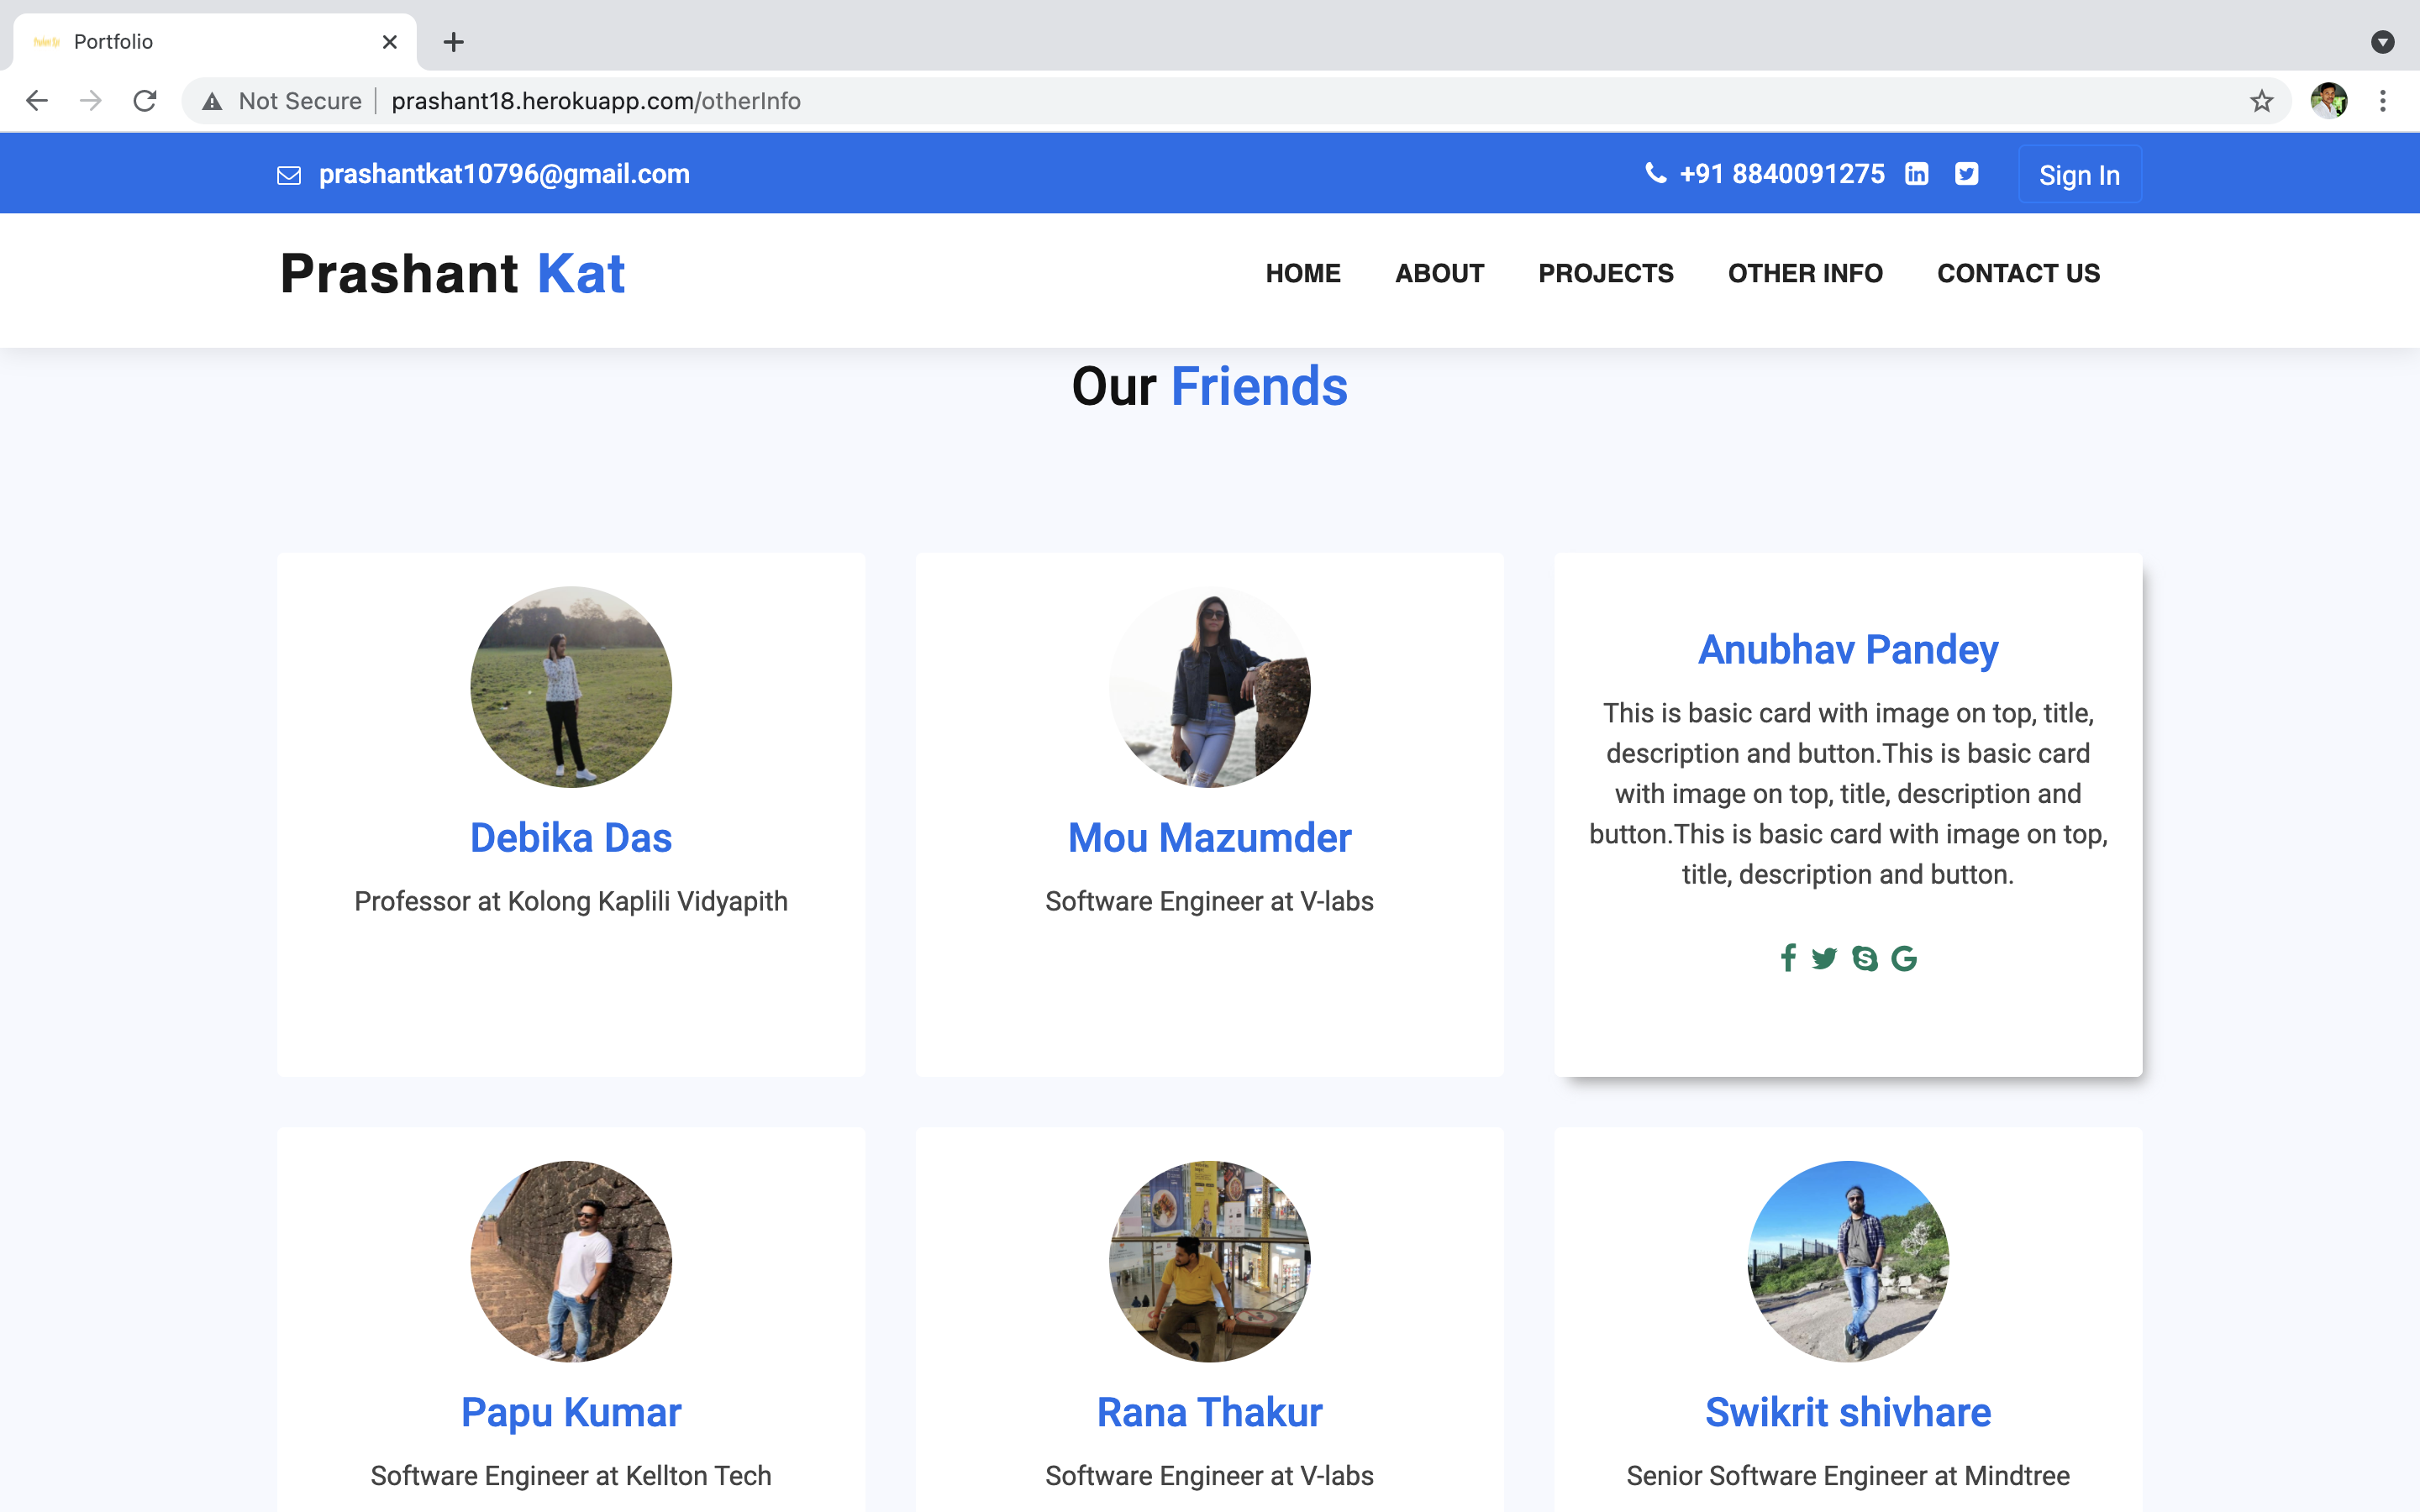Close the Portfolio tab
2420x1512 pixels.
coord(389,42)
